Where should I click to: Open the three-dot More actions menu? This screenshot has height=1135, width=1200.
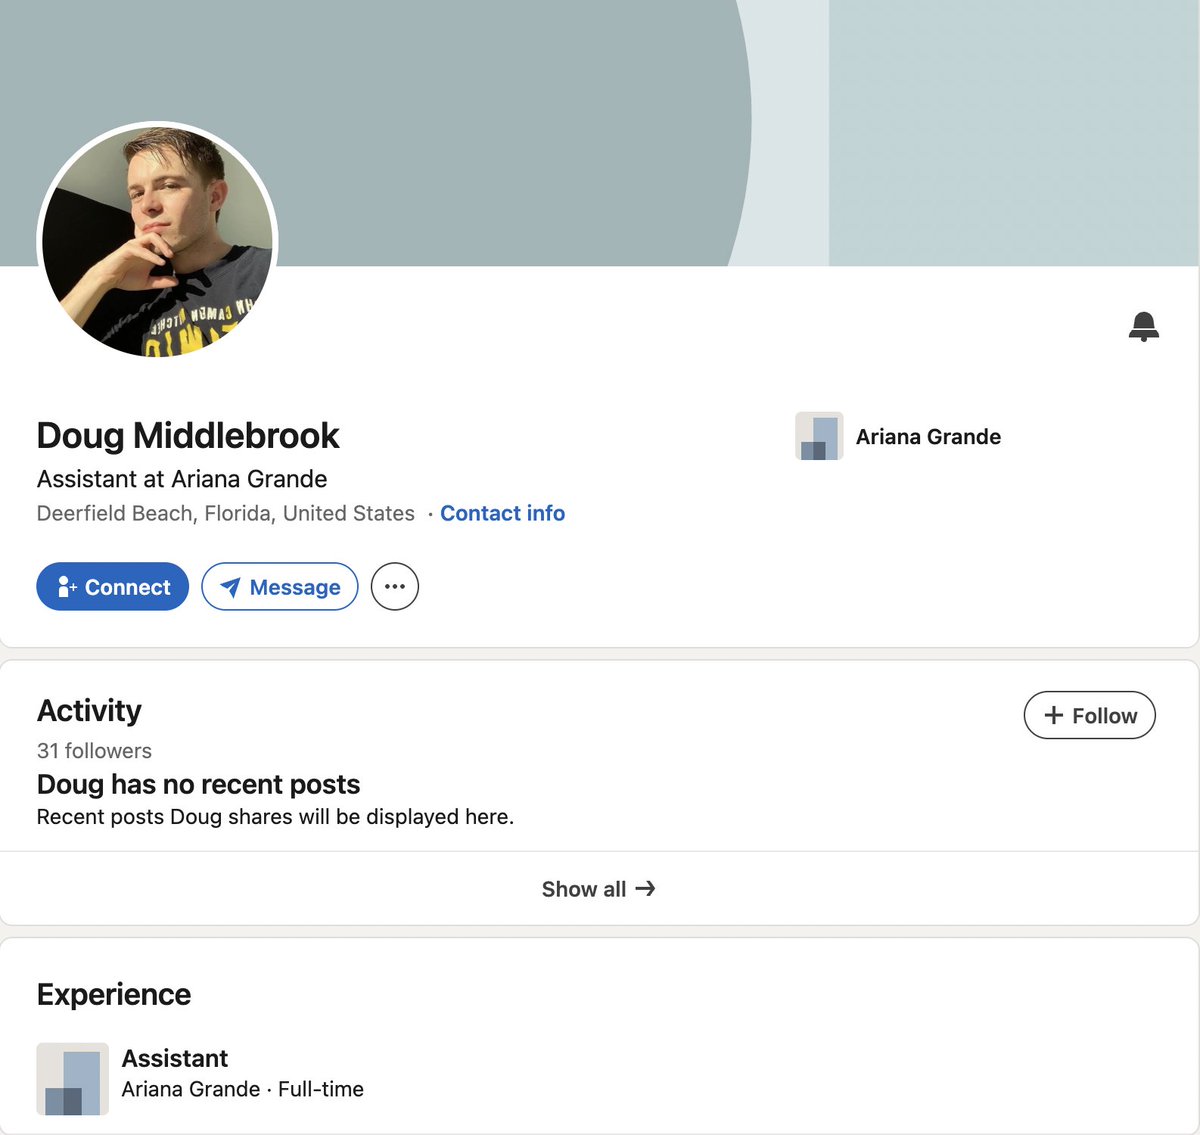tap(395, 587)
